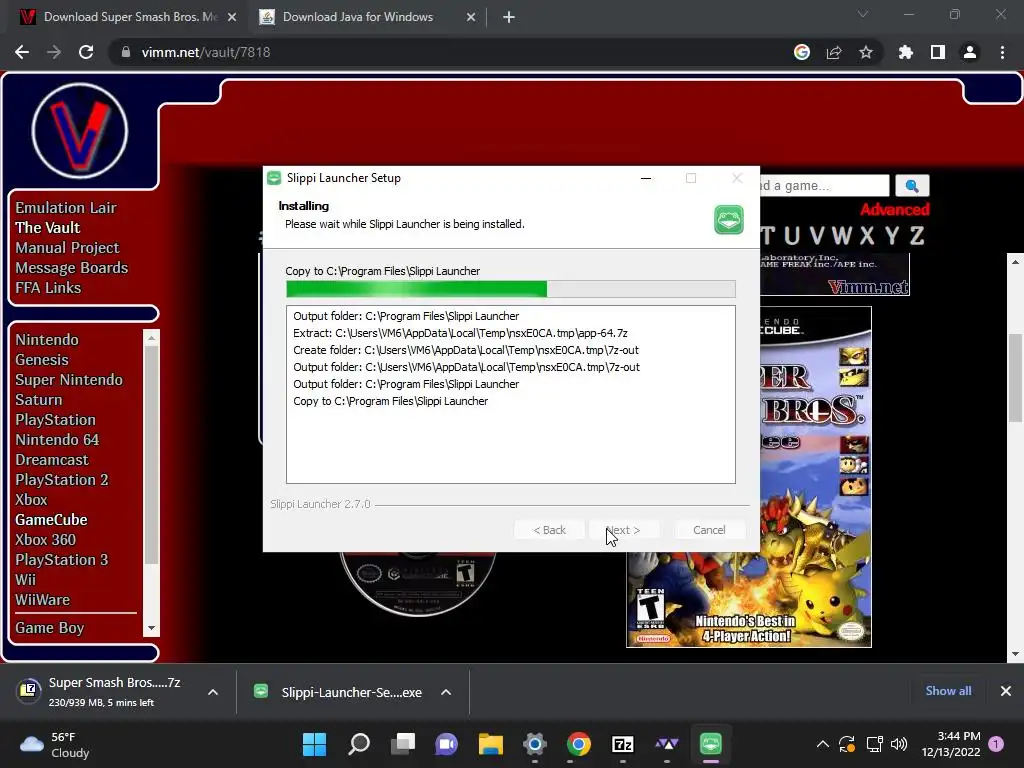Select Saturn in the systems list
Viewport: 1024px width, 768px height.
(x=39, y=400)
